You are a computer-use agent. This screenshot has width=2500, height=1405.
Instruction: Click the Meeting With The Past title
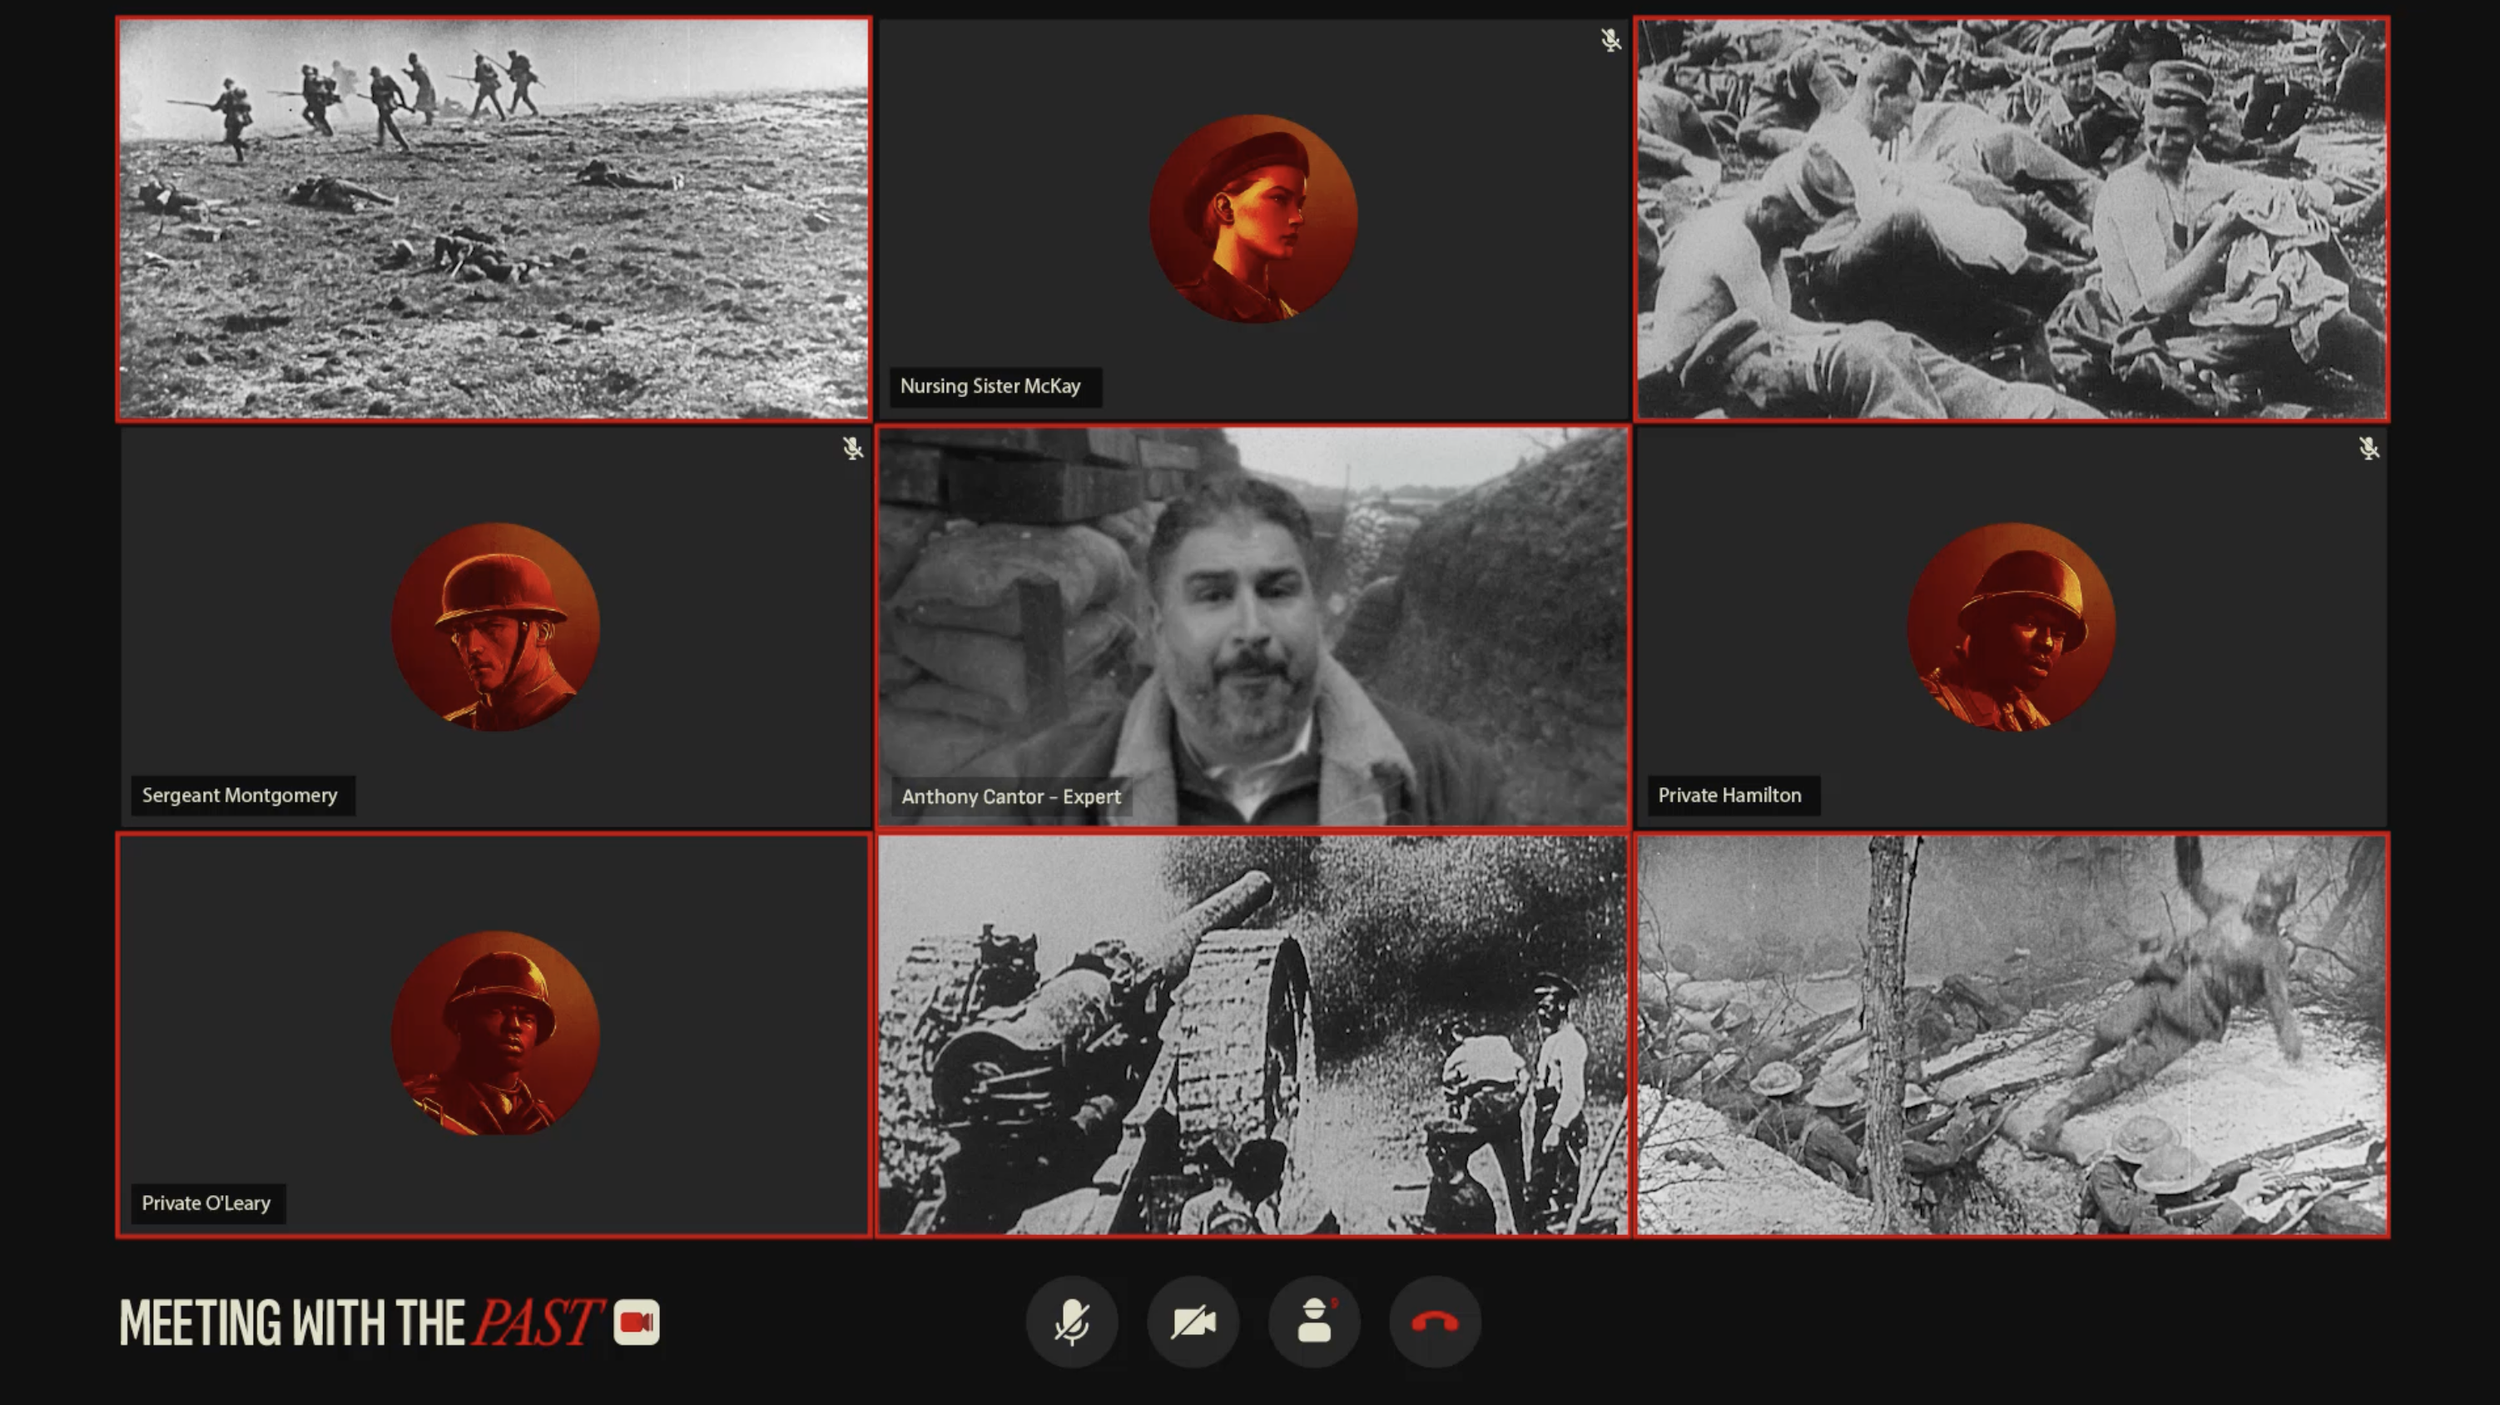[360, 1322]
